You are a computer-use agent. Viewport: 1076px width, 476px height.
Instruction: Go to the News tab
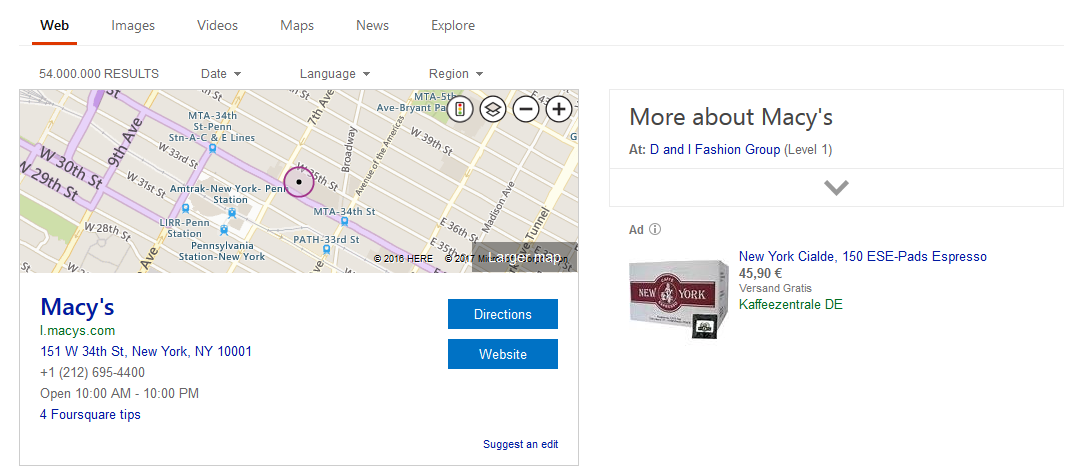point(372,25)
